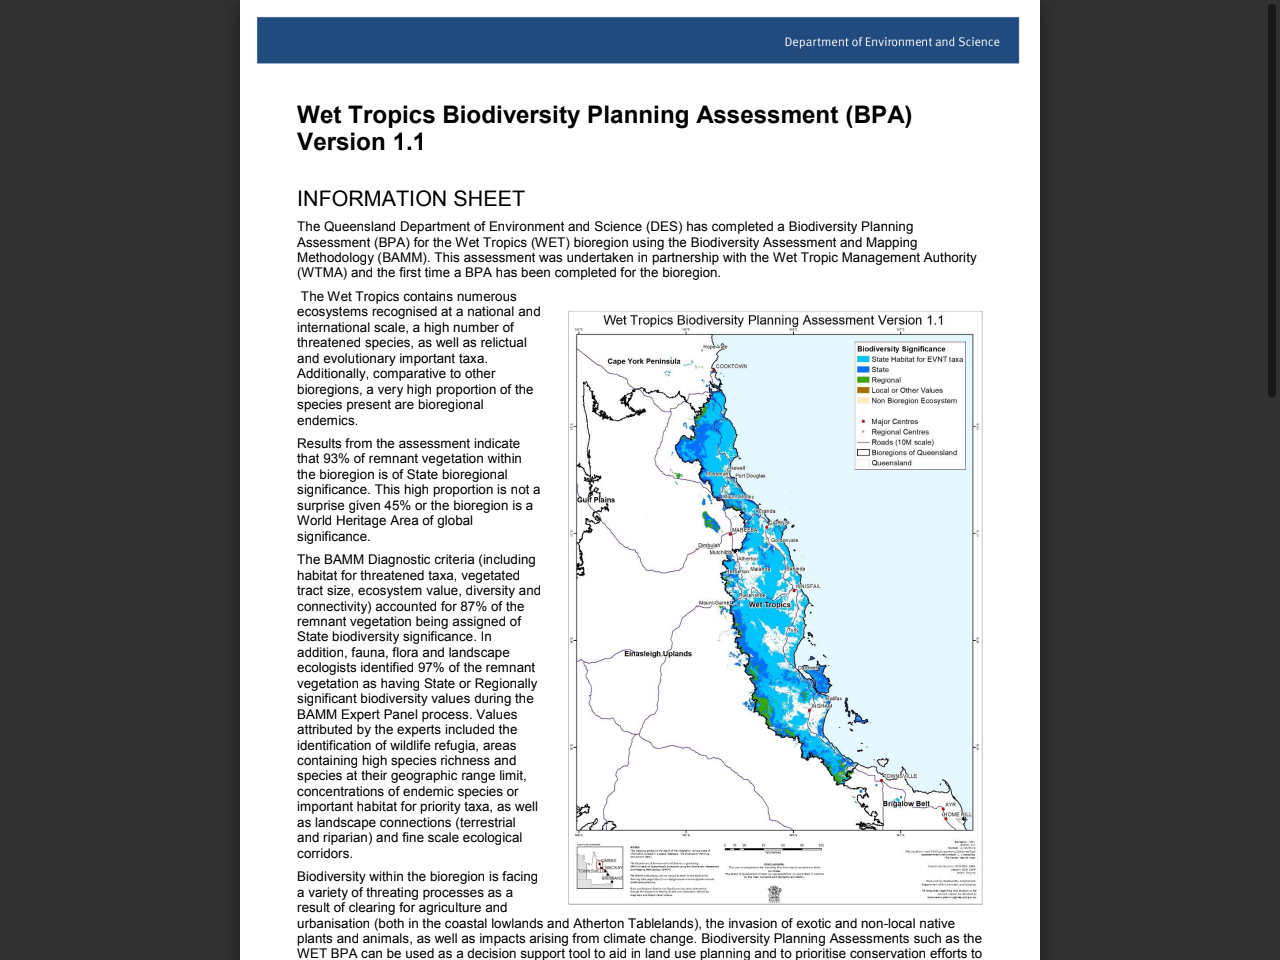The height and width of the screenshot is (960, 1280).
Task: Click the 'Department of Environment and Science' header text
Action: coord(892,42)
